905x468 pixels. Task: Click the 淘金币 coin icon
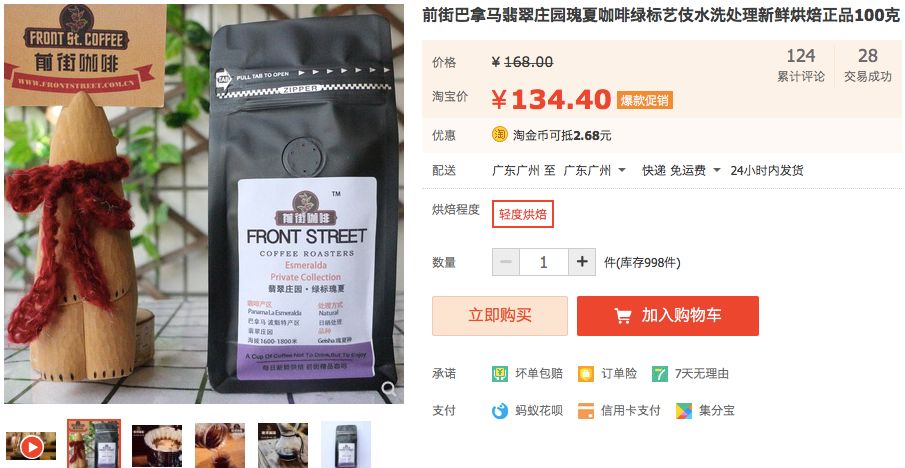[499, 134]
